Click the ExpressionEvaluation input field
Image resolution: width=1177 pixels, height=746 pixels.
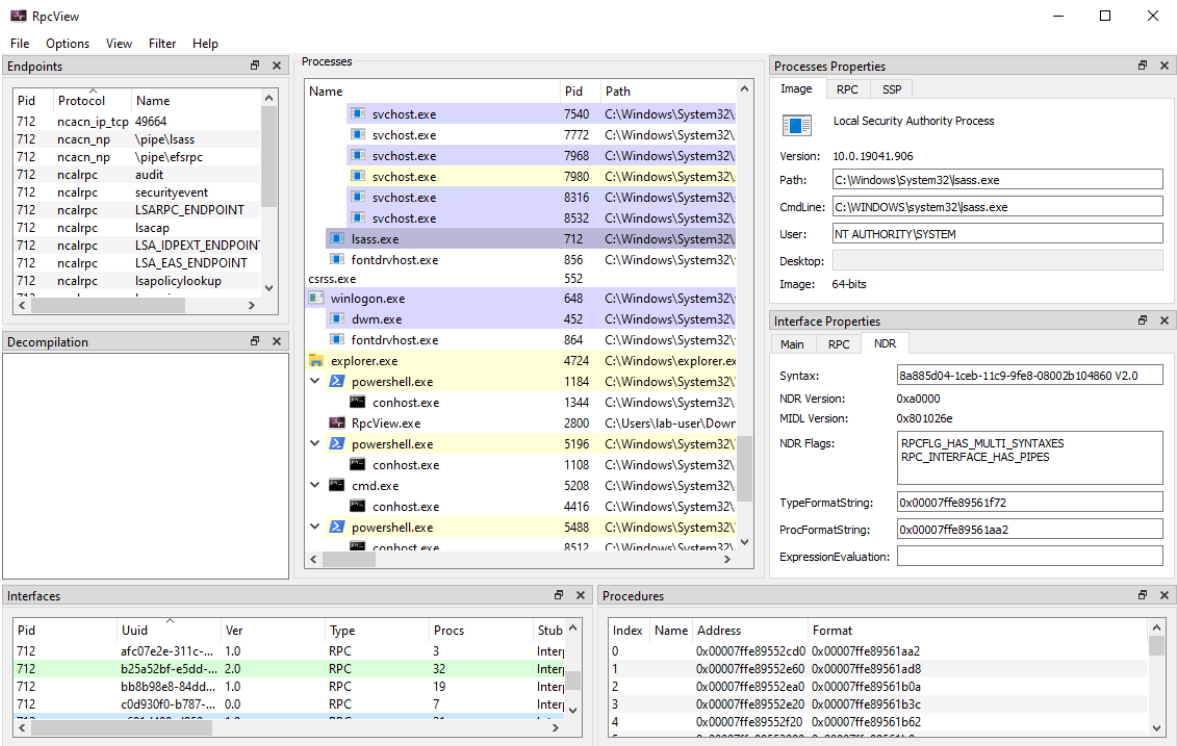pos(1029,555)
